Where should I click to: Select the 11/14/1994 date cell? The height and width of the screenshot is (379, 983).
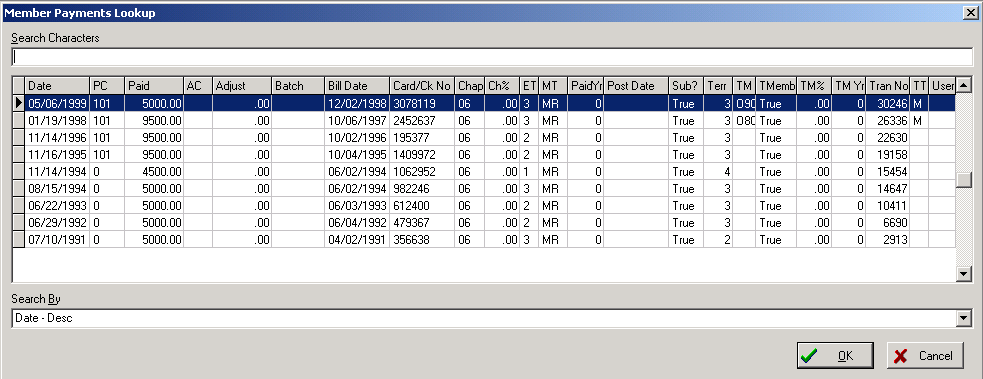tap(57, 171)
